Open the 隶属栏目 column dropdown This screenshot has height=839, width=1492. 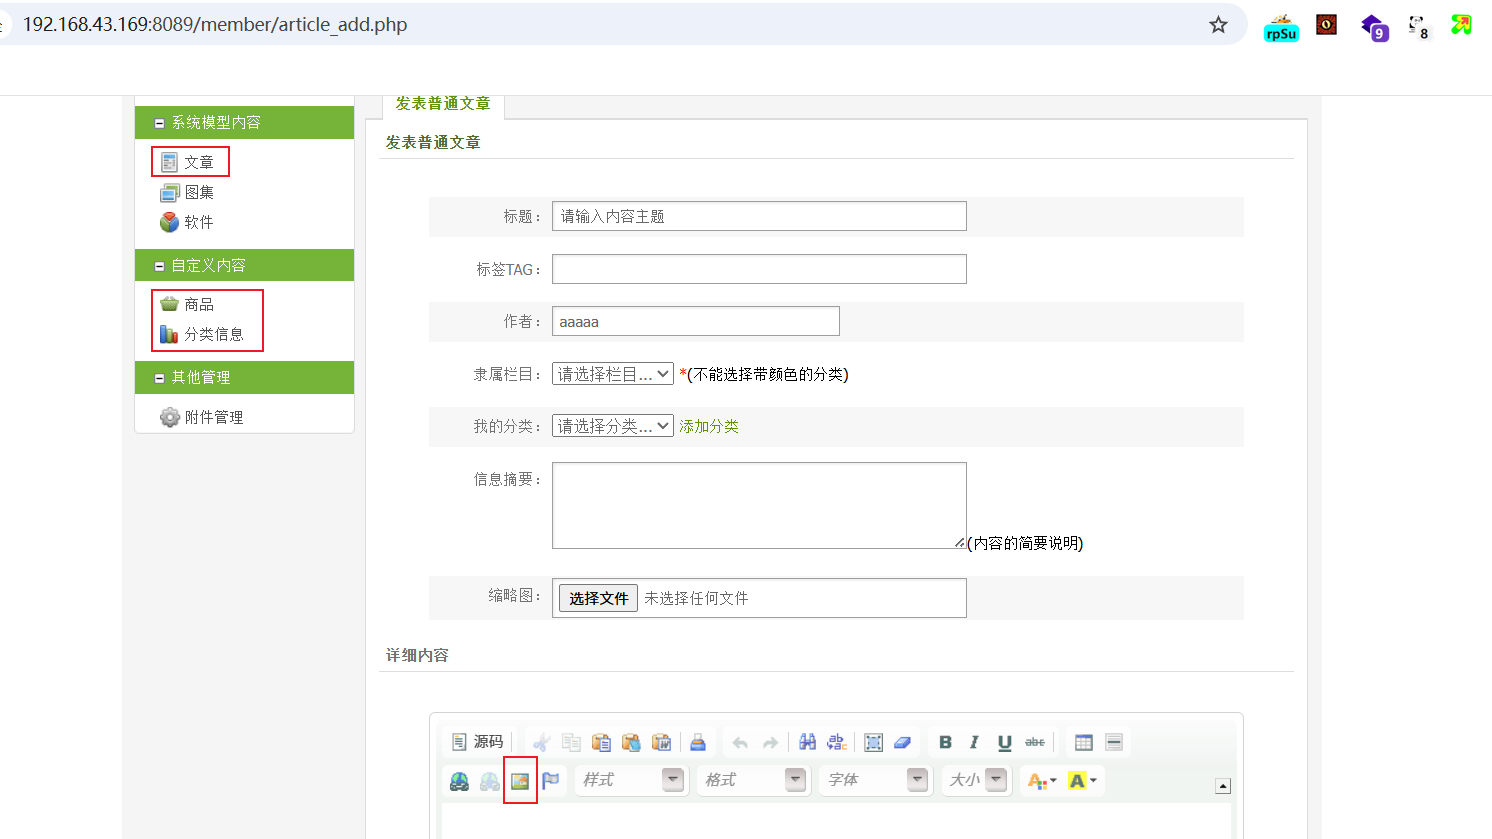point(612,374)
